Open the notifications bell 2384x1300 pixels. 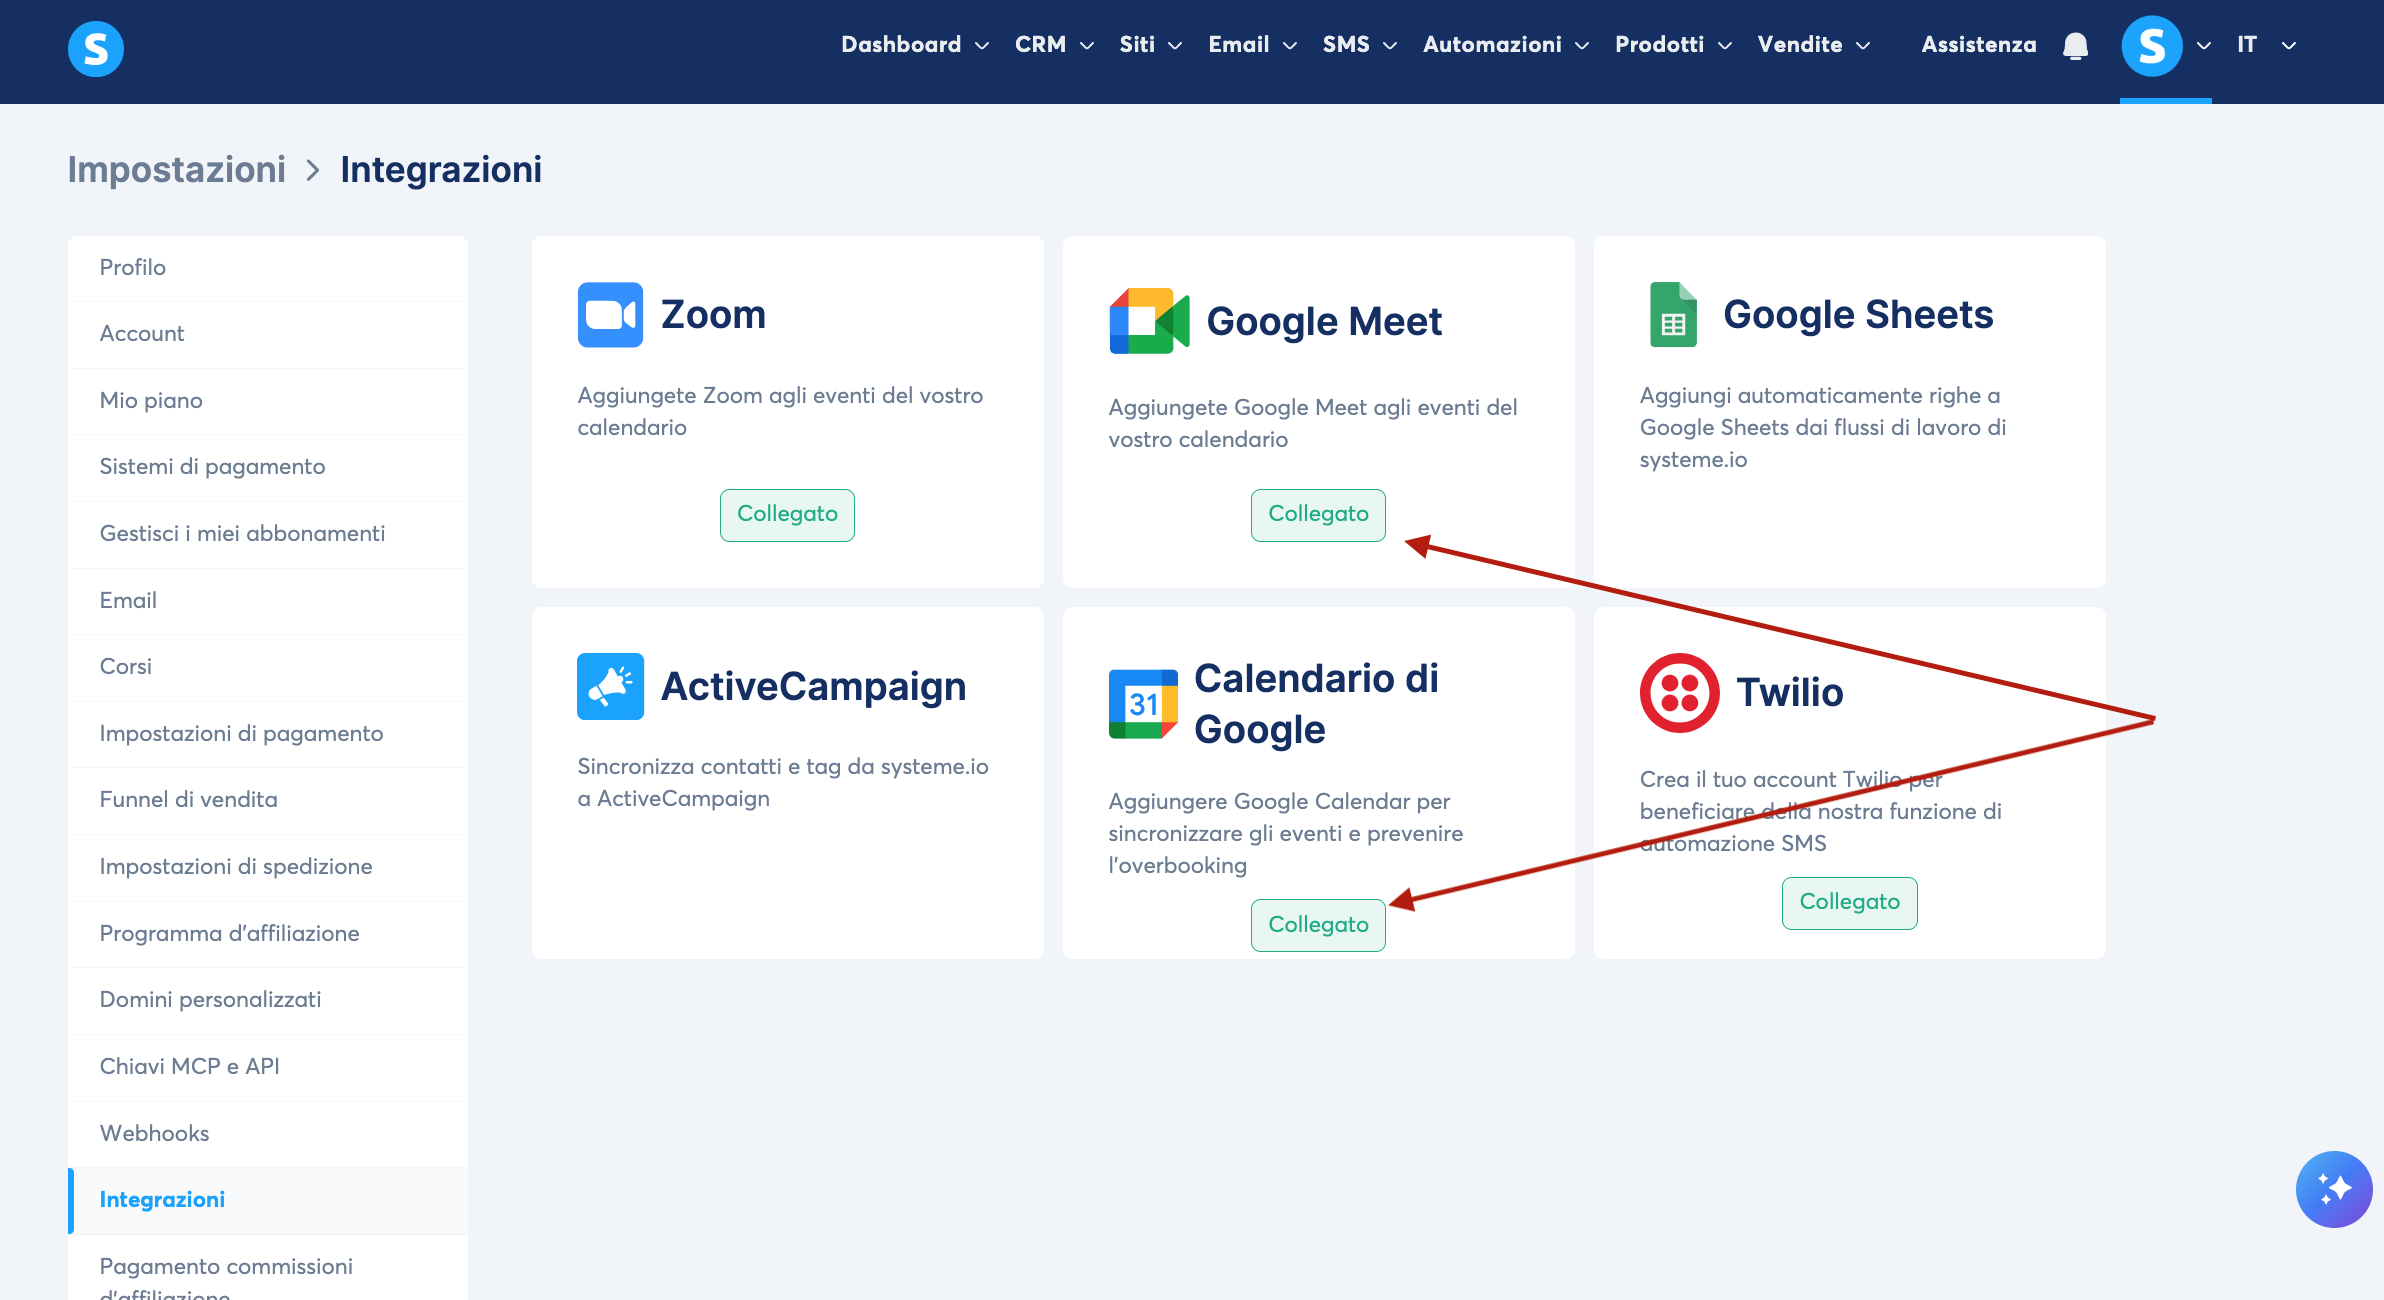2076,46
